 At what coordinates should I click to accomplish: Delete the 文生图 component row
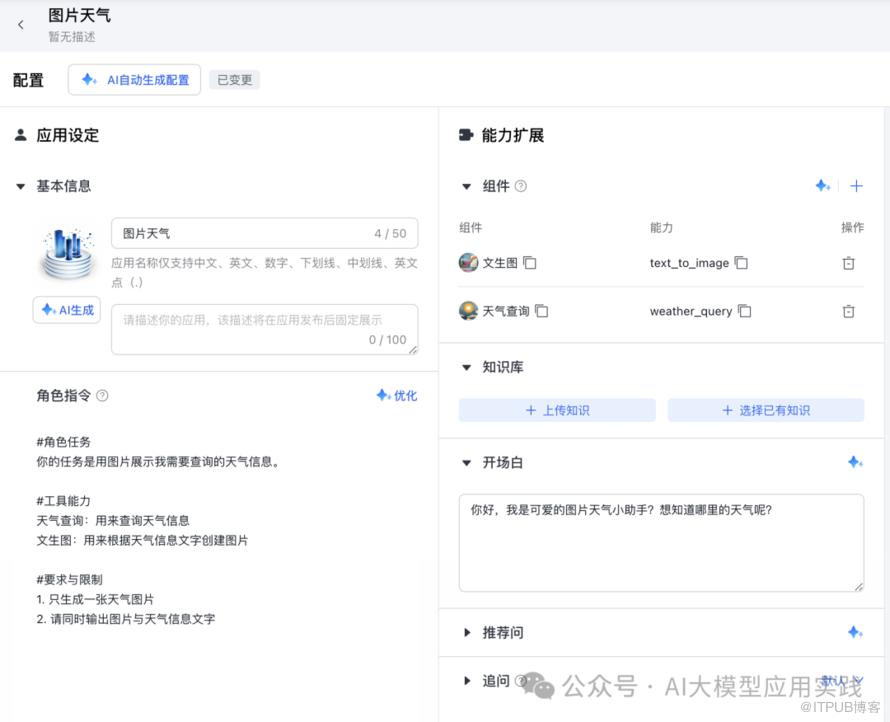(x=848, y=263)
